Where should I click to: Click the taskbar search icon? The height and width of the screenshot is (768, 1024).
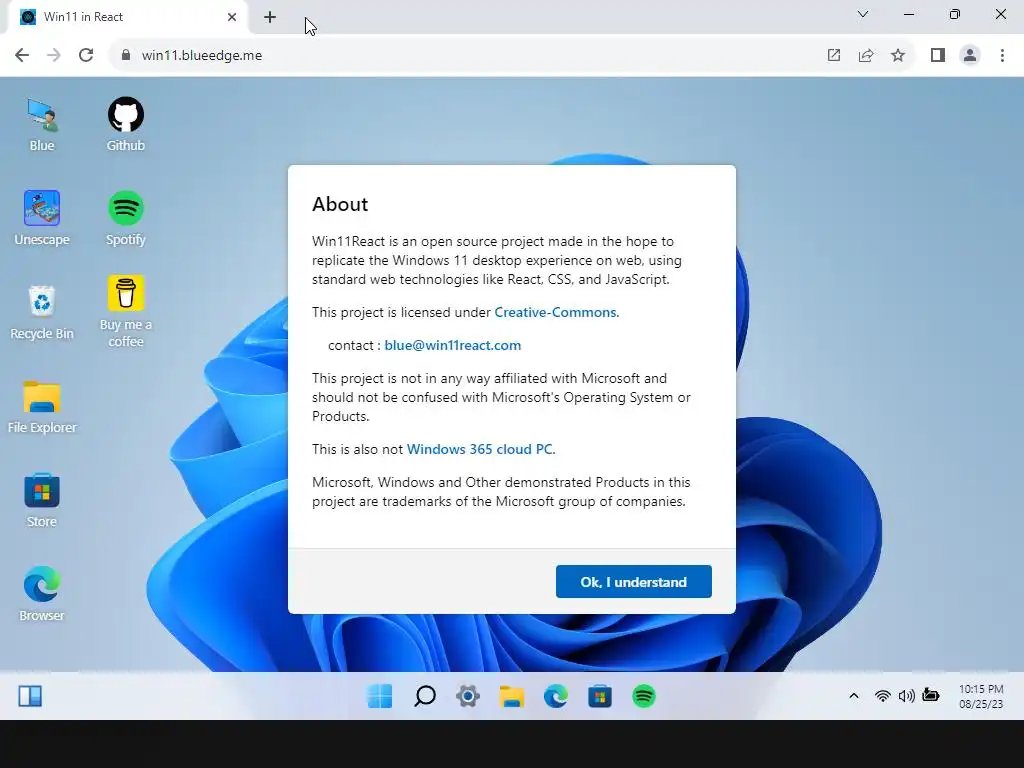pyautogui.click(x=424, y=696)
